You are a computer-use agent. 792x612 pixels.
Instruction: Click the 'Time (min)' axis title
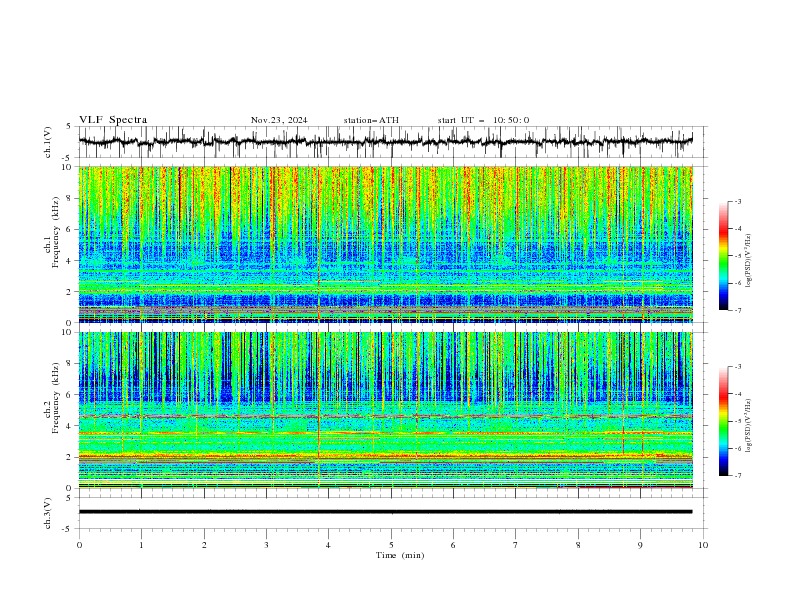tap(400, 555)
